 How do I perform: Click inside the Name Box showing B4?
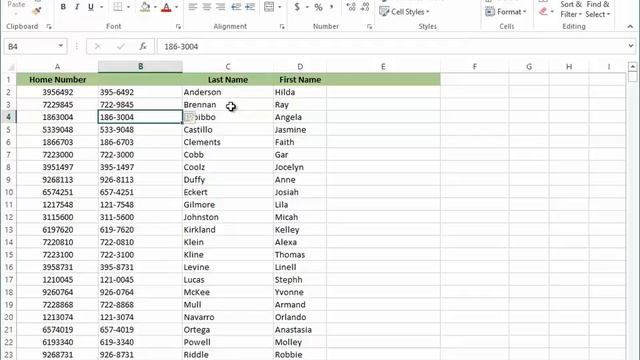[30, 47]
